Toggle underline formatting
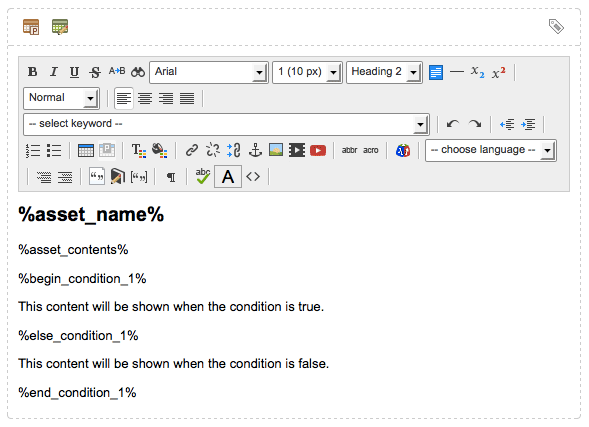589x427 pixels. point(74,72)
